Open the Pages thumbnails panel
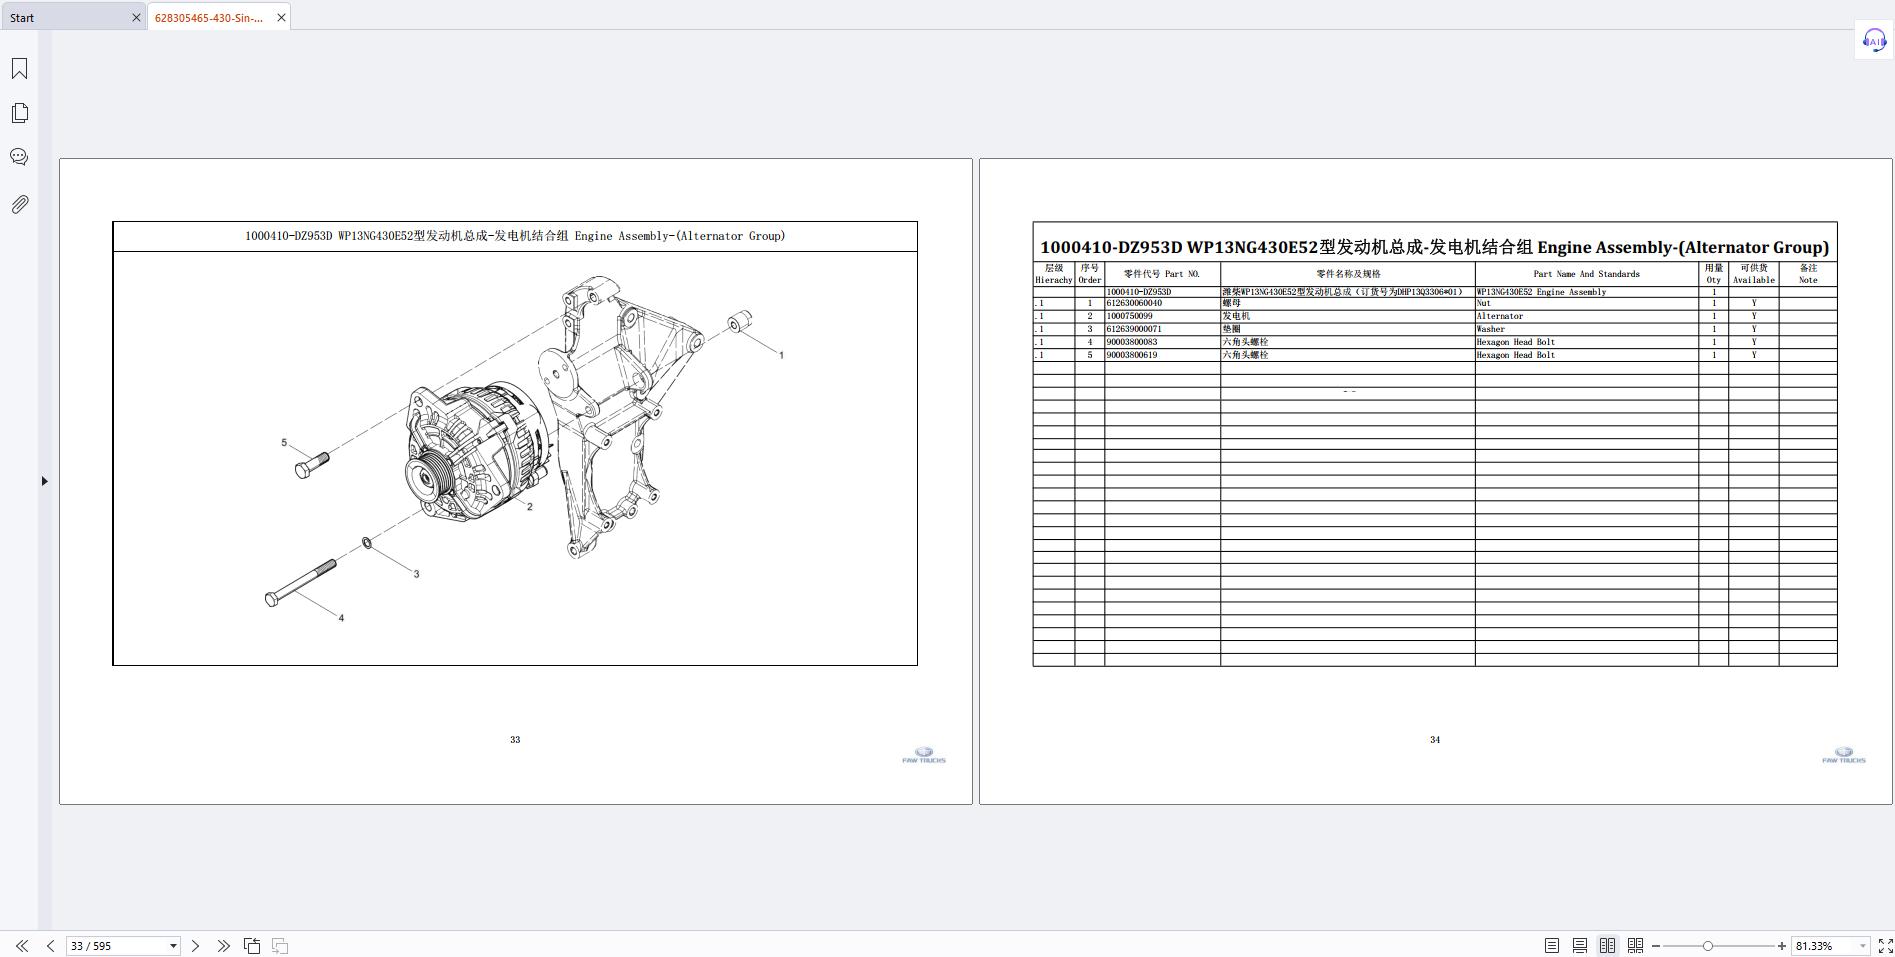 (19, 113)
